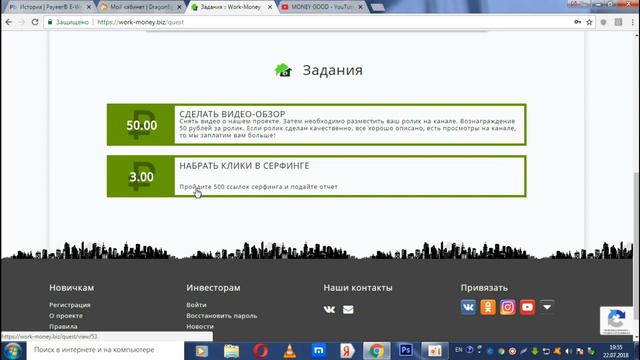Open the СДЕЛАТЬ ВИДЕО-ОБЗОР task
This screenshot has height=360, width=640.
(x=316, y=124)
